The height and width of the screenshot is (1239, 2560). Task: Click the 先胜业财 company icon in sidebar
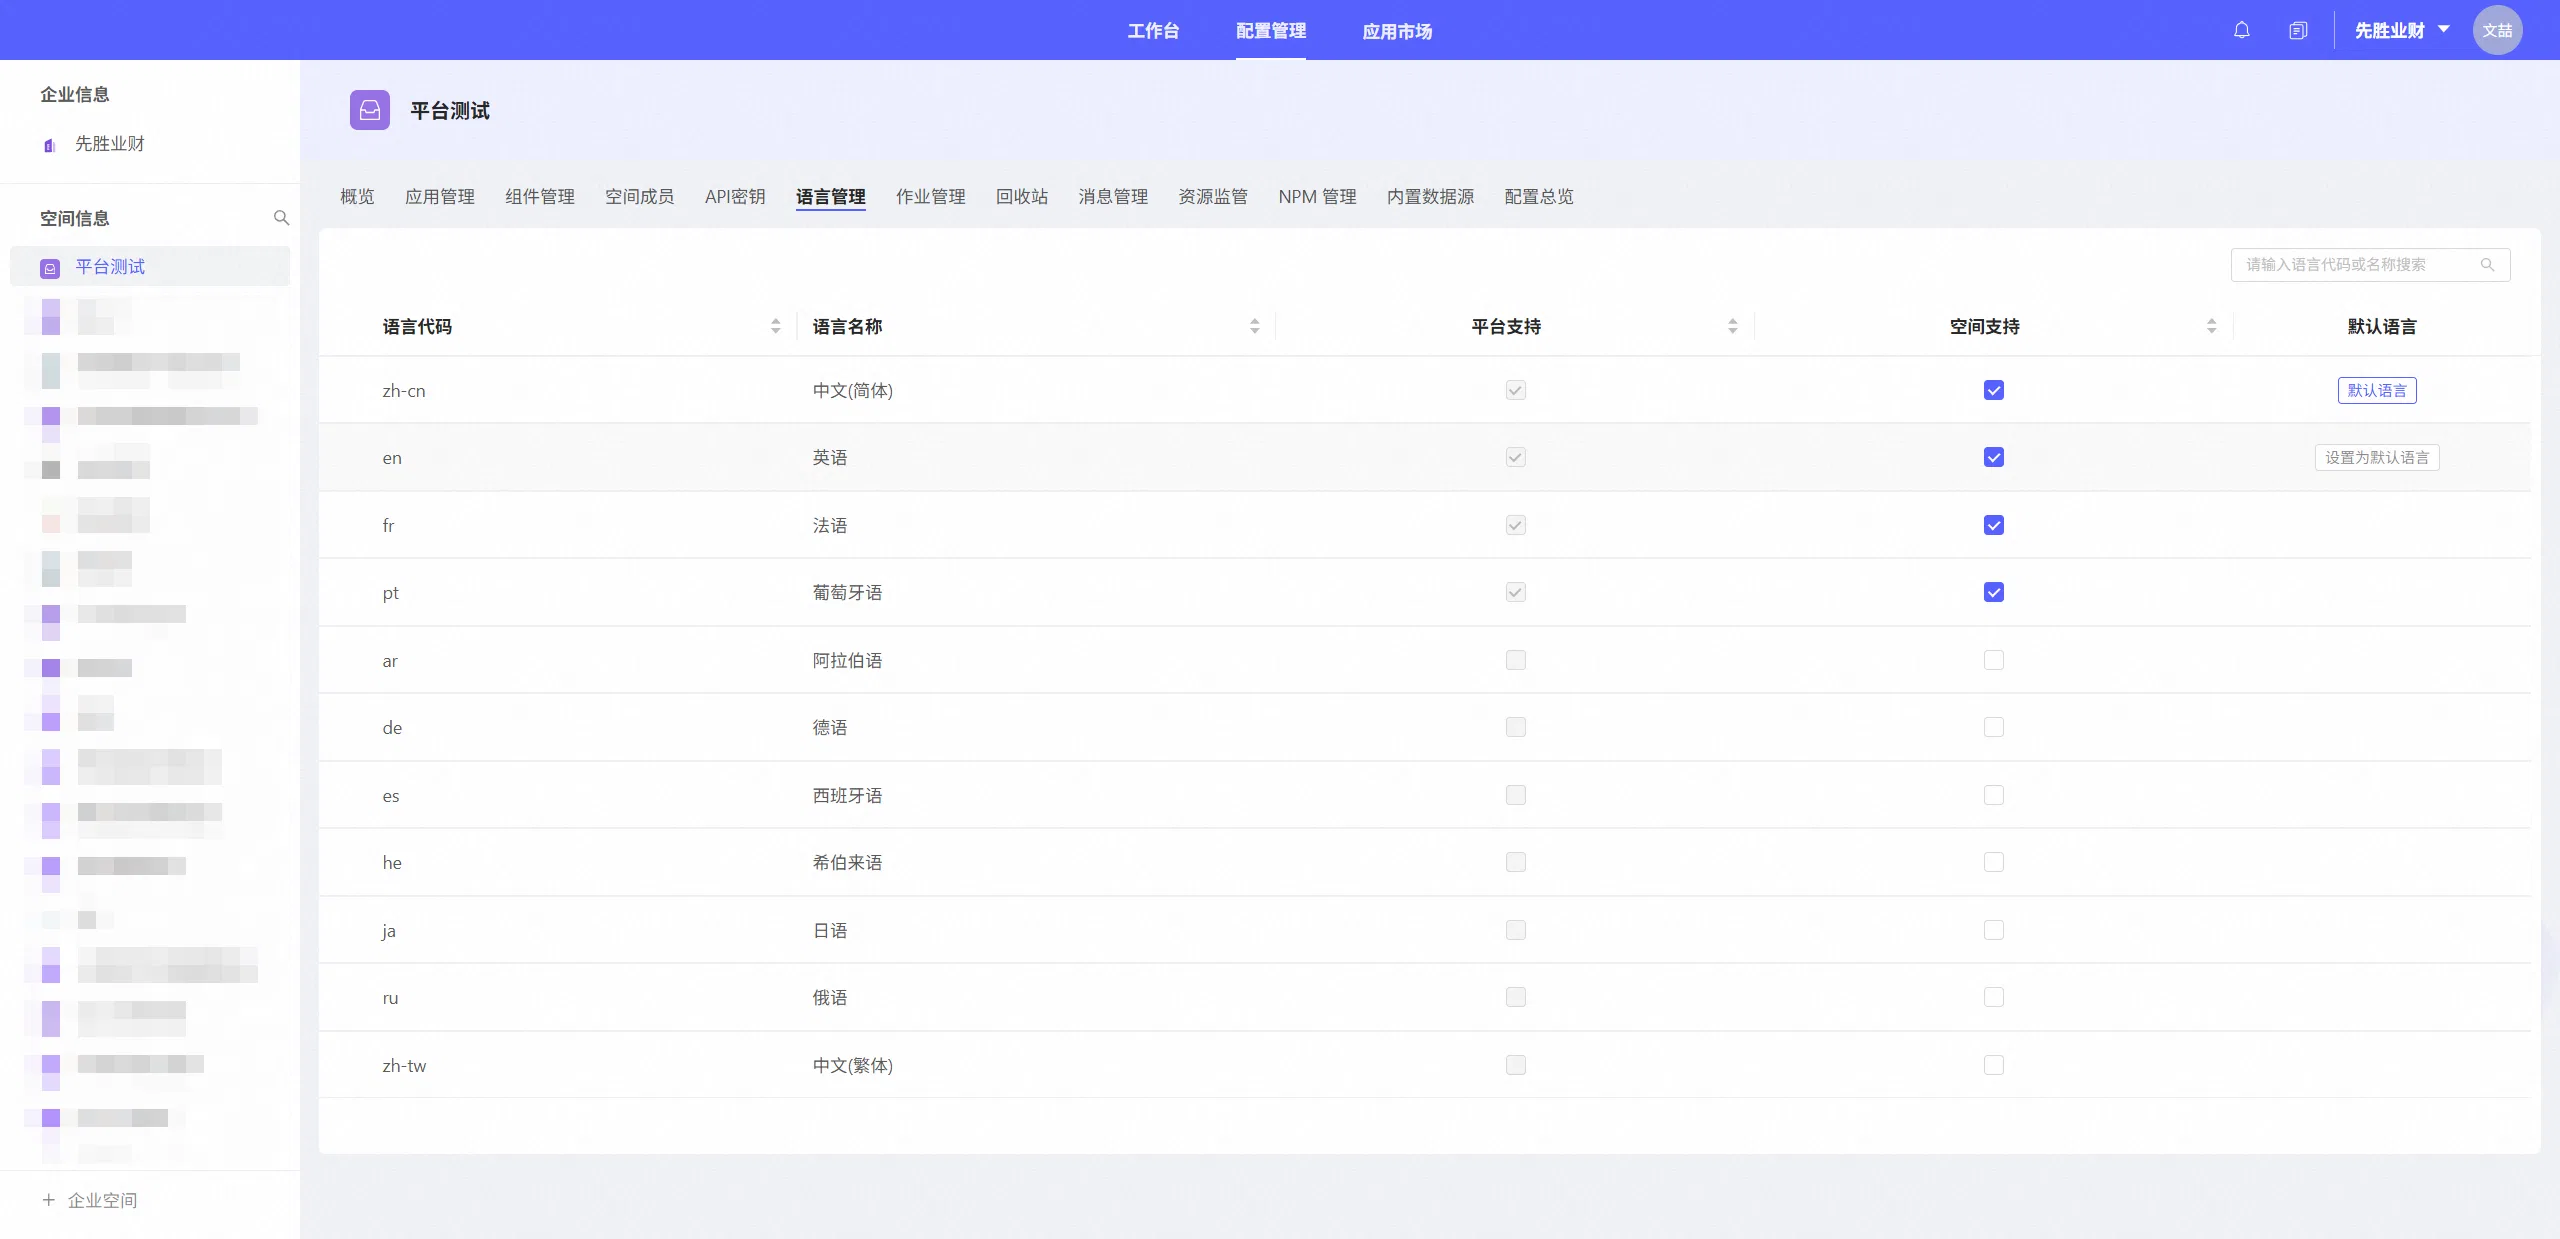pyautogui.click(x=49, y=145)
